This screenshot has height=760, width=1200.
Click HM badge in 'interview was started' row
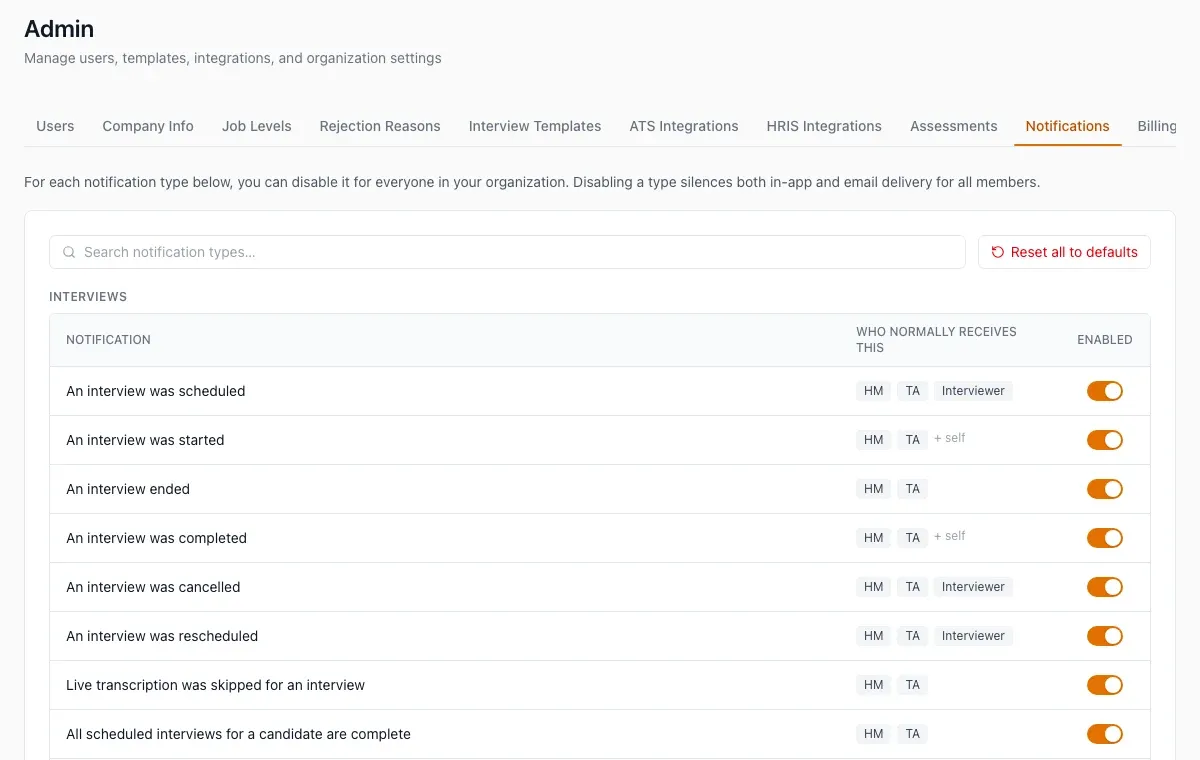(874, 440)
